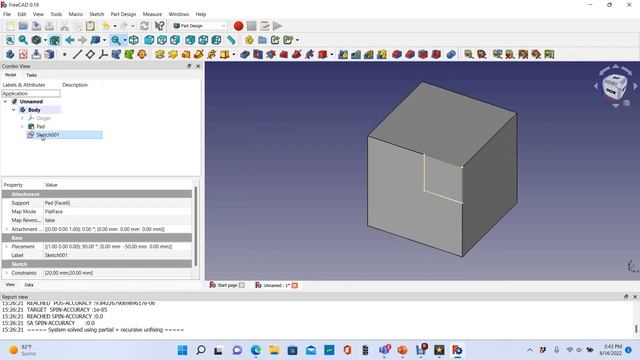Click the Pocket blue icon
The width and height of the screenshot is (640, 360).
[244, 54]
